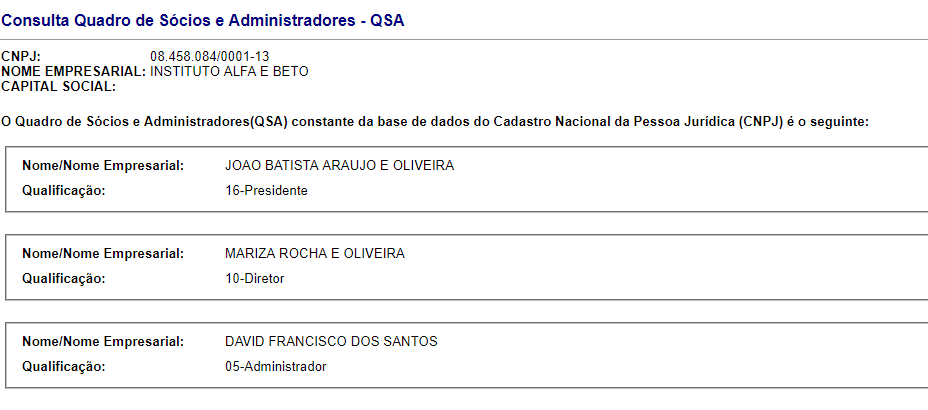Click the page title Consulta Quadro de Sócios

(x=202, y=21)
